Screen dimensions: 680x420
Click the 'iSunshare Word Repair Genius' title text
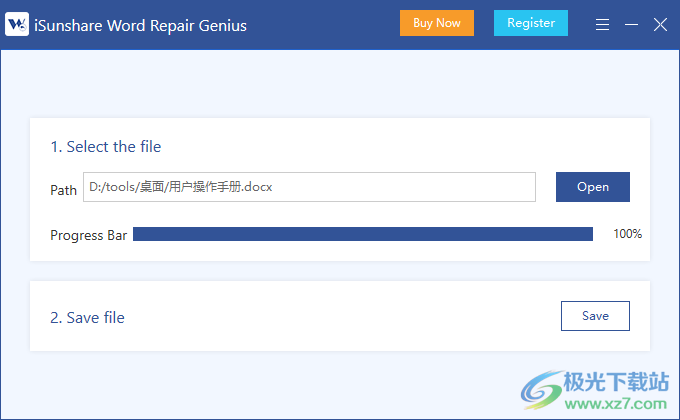pyautogui.click(x=141, y=26)
